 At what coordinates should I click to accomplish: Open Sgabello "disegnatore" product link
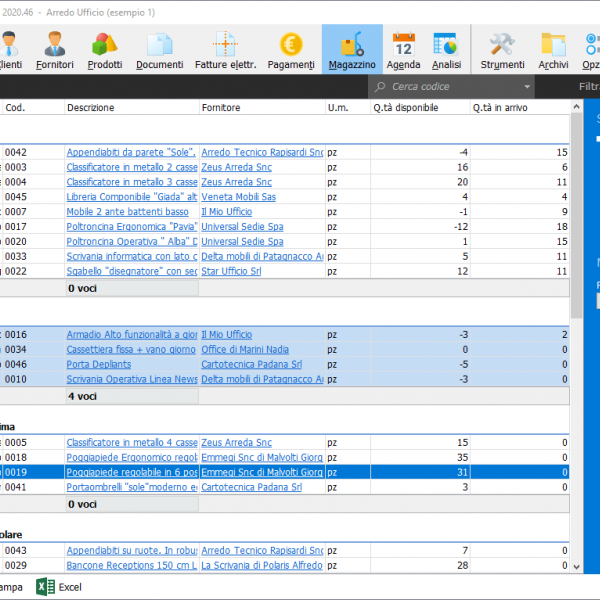coord(132,272)
